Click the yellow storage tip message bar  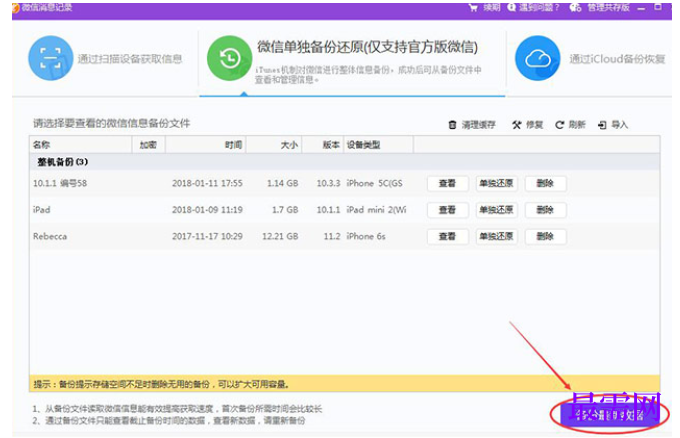(345, 384)
